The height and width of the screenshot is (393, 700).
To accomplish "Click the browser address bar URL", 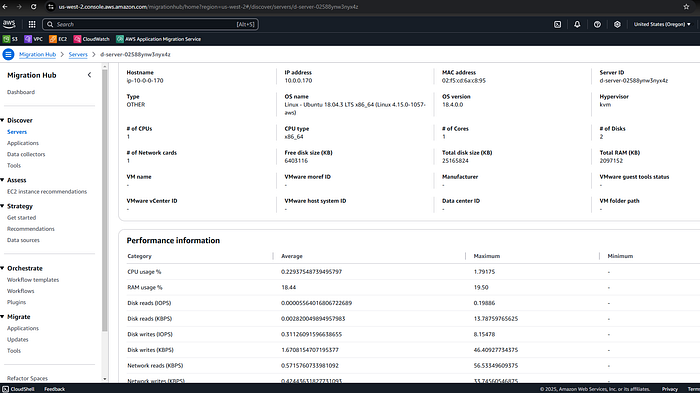I will pos(208,7).
